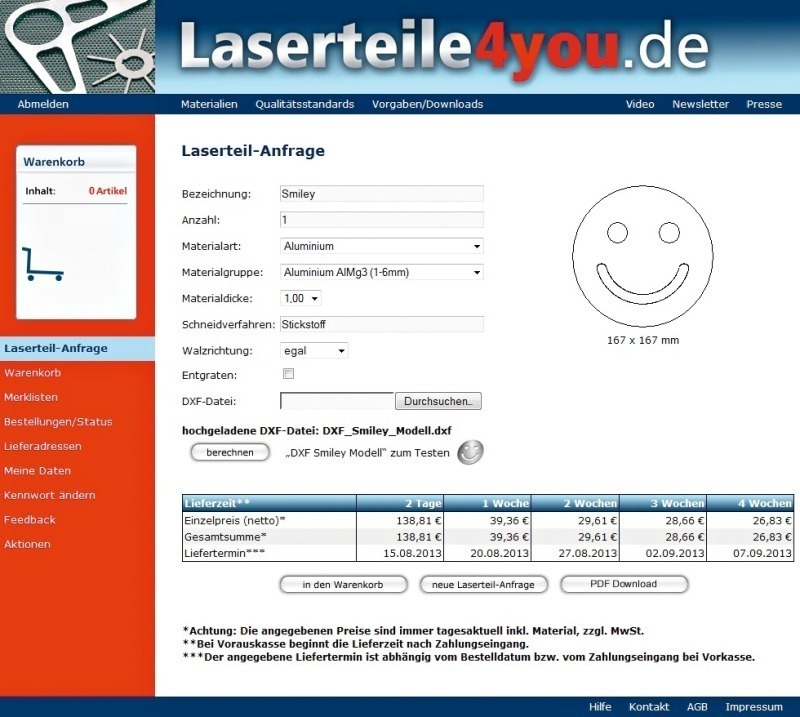Viewport: 800px width, 717px height.
Task: Click the PDF Download button
Action: tap(624, 584)
